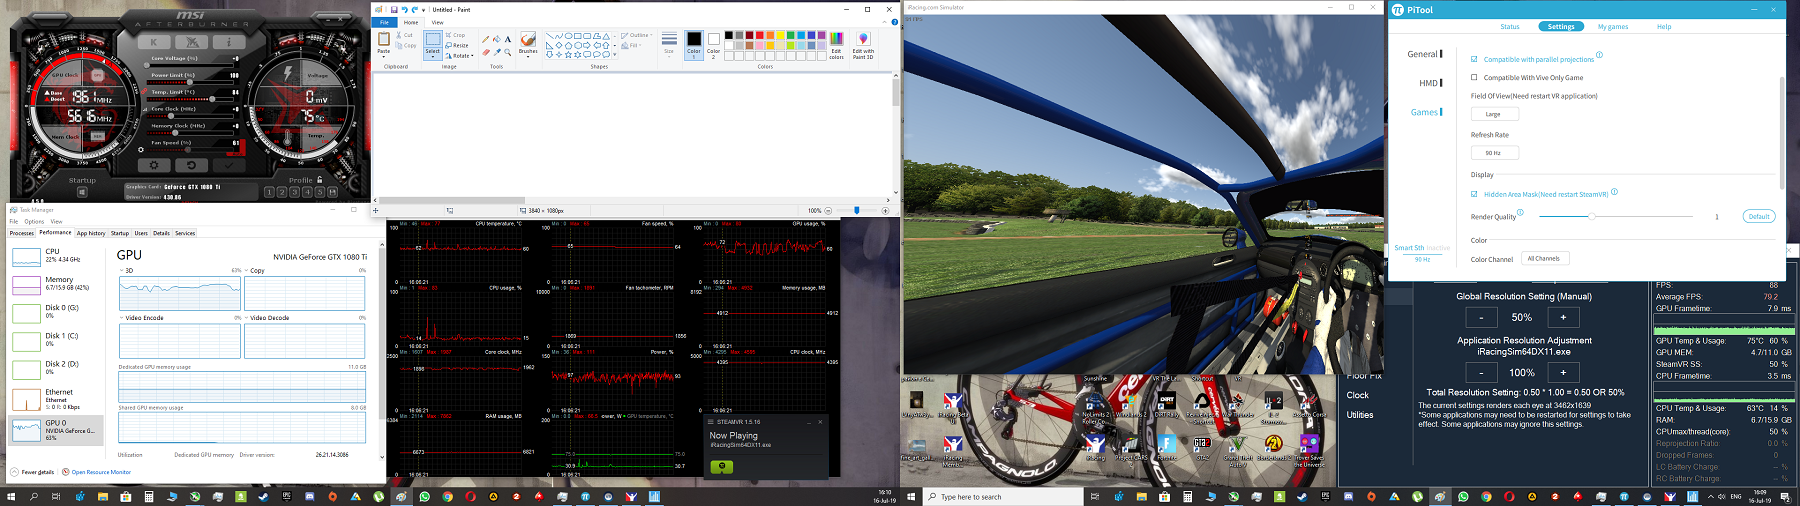
Task: Open the Field Of View Large dropdown
Action: pos(1493,114)
